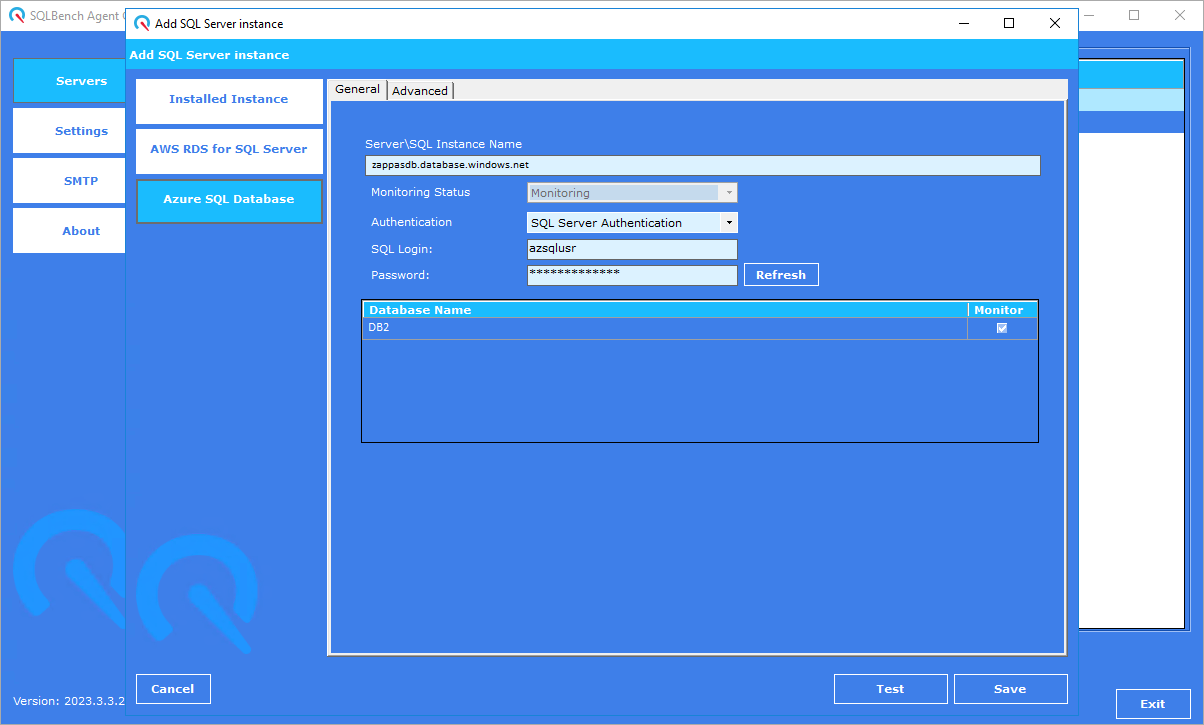Image resolution: width=1204 pixels, height=725 pixels.
Task: Maximize the Add SQL Server instance dialog
Action: (x=1009, y=23)
